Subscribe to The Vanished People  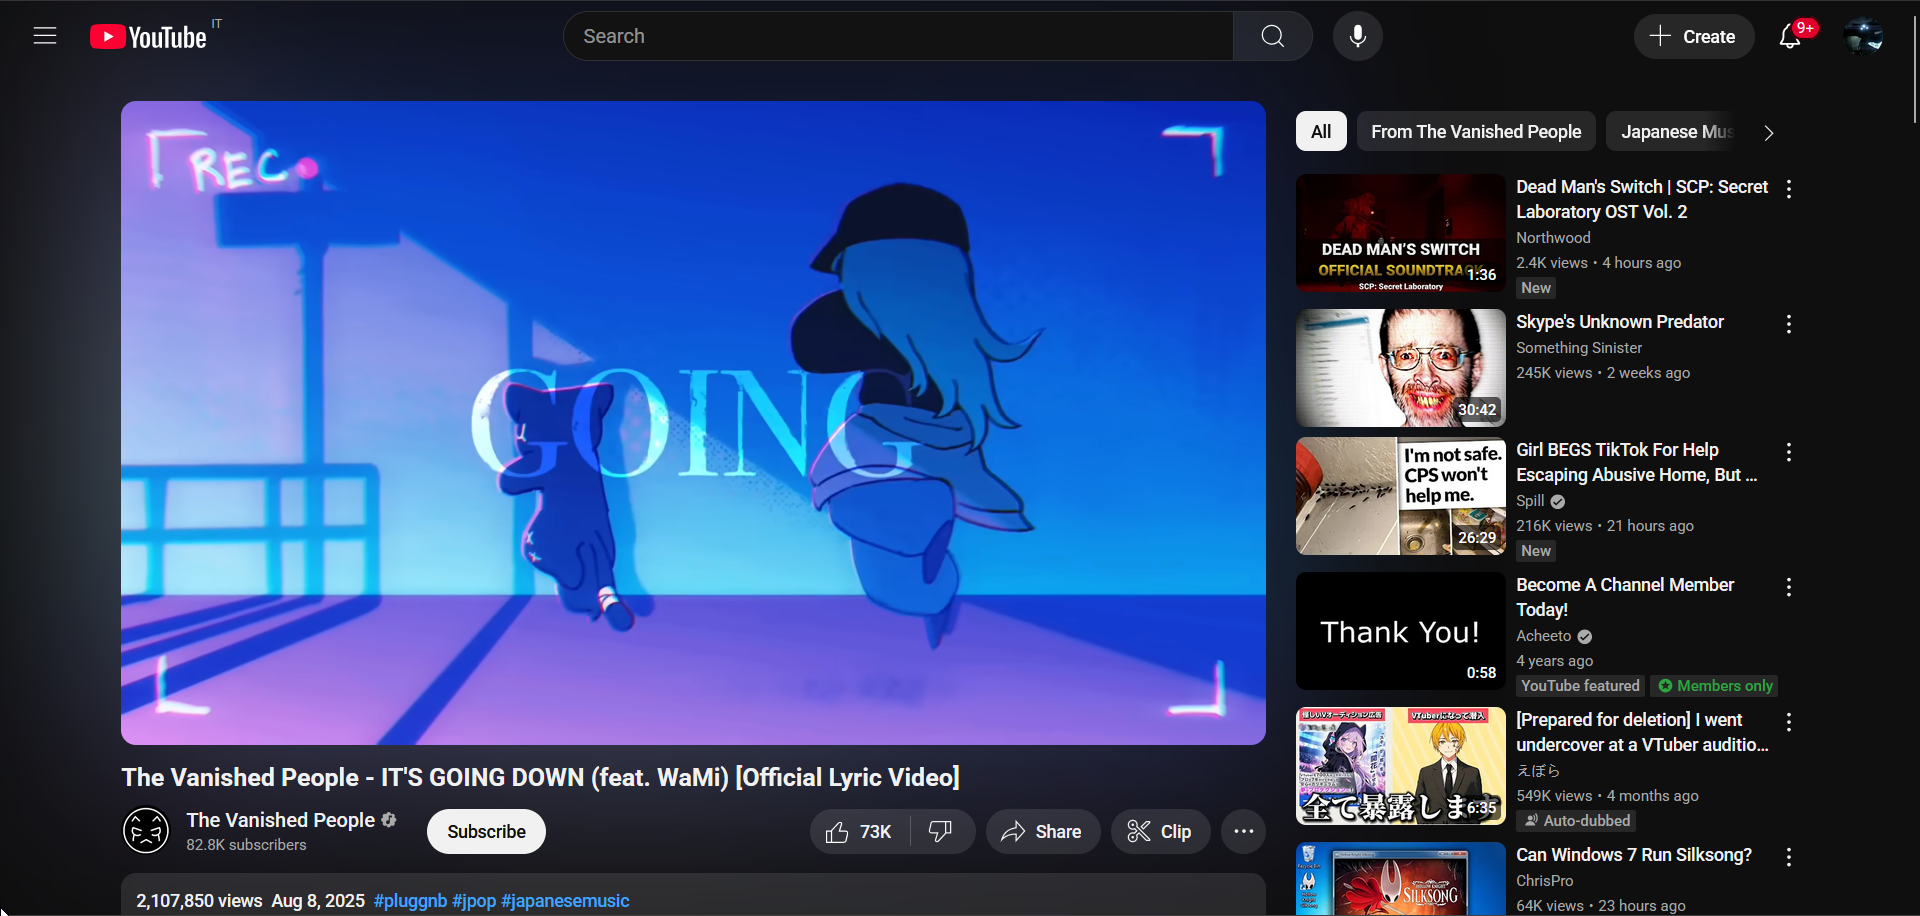click(x=486, y=832)
